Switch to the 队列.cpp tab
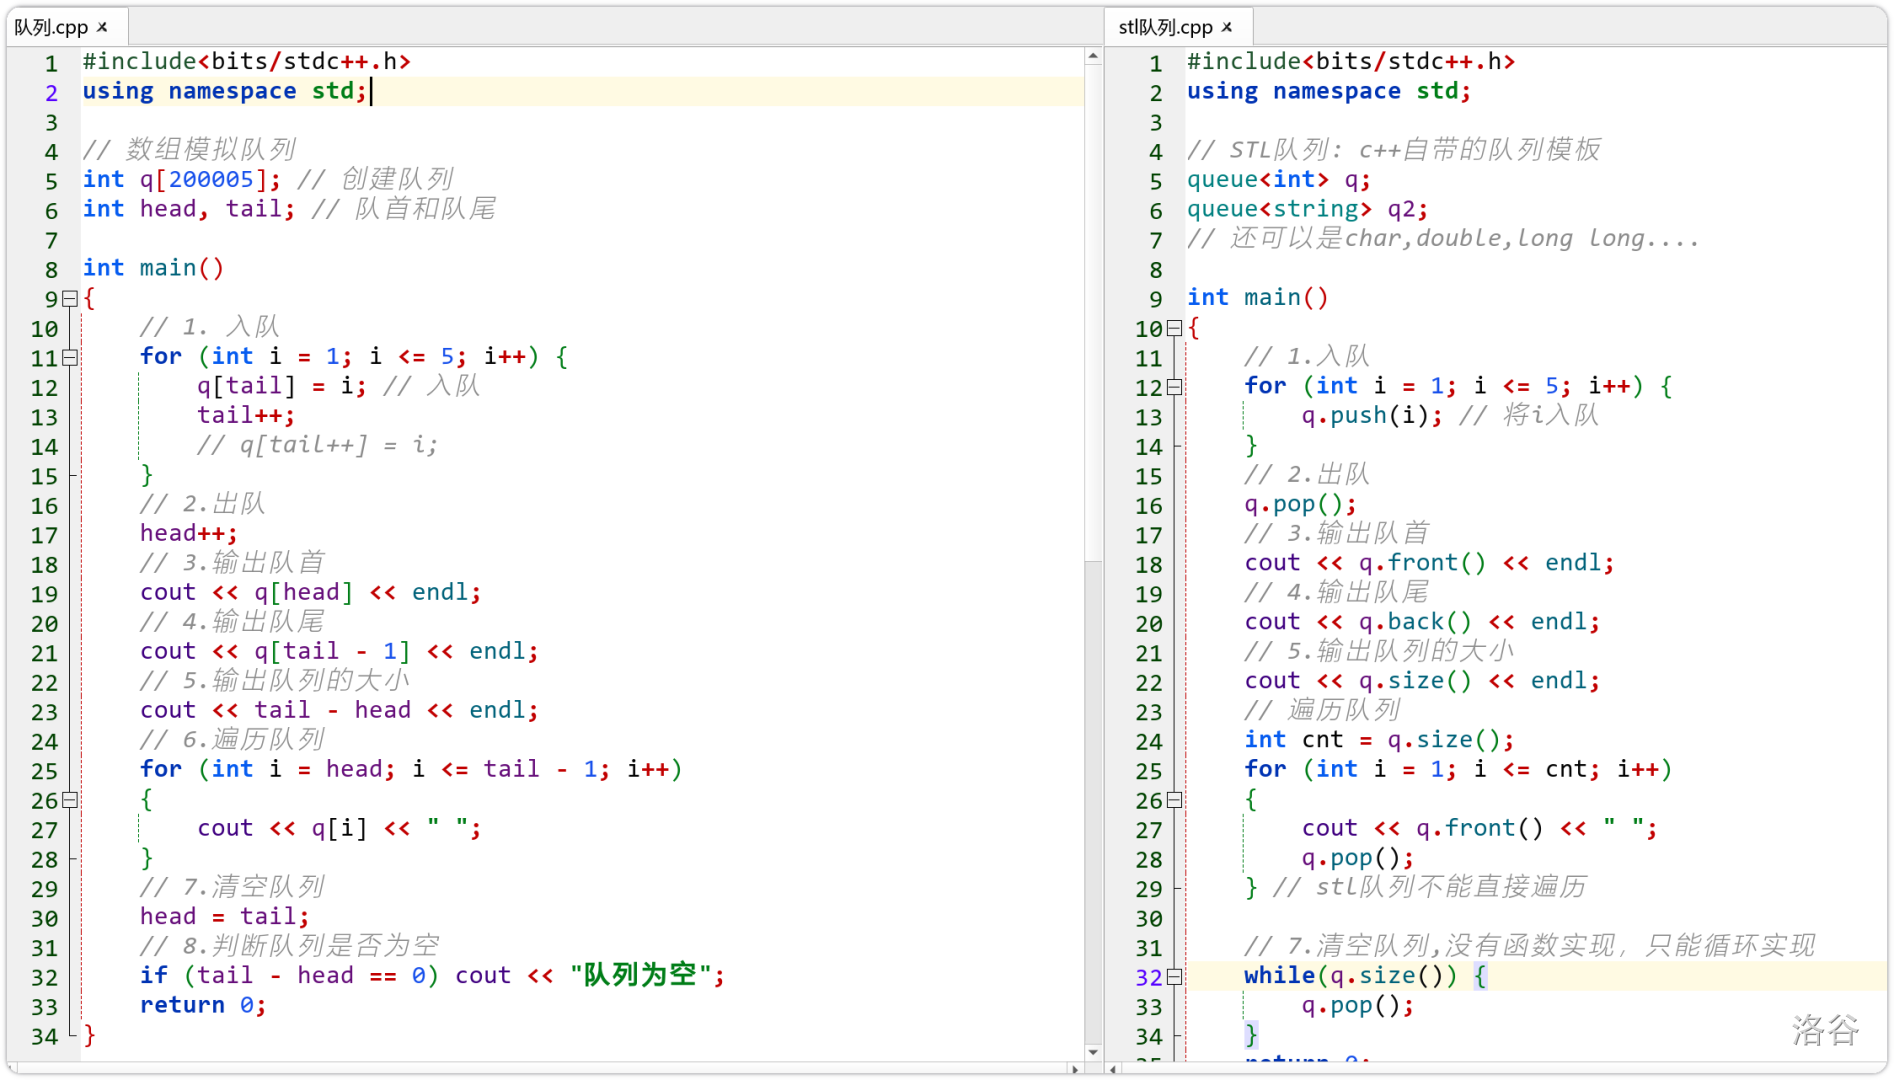Screen dimensions: 1894x1080 click(x=52, y=27)
